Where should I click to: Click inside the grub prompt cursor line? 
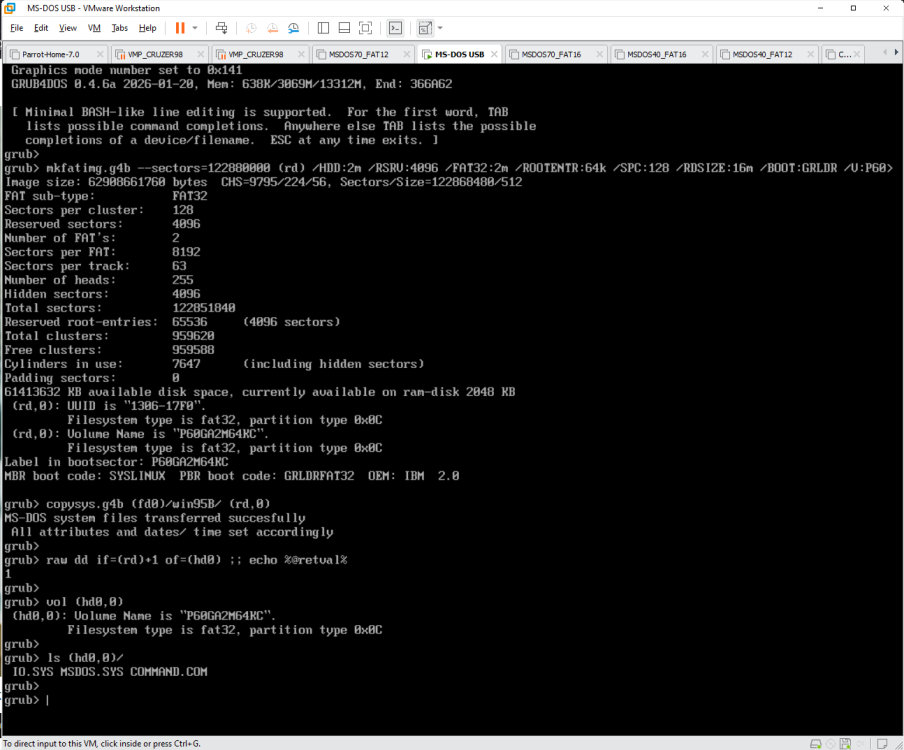click(x=27, y=700)
